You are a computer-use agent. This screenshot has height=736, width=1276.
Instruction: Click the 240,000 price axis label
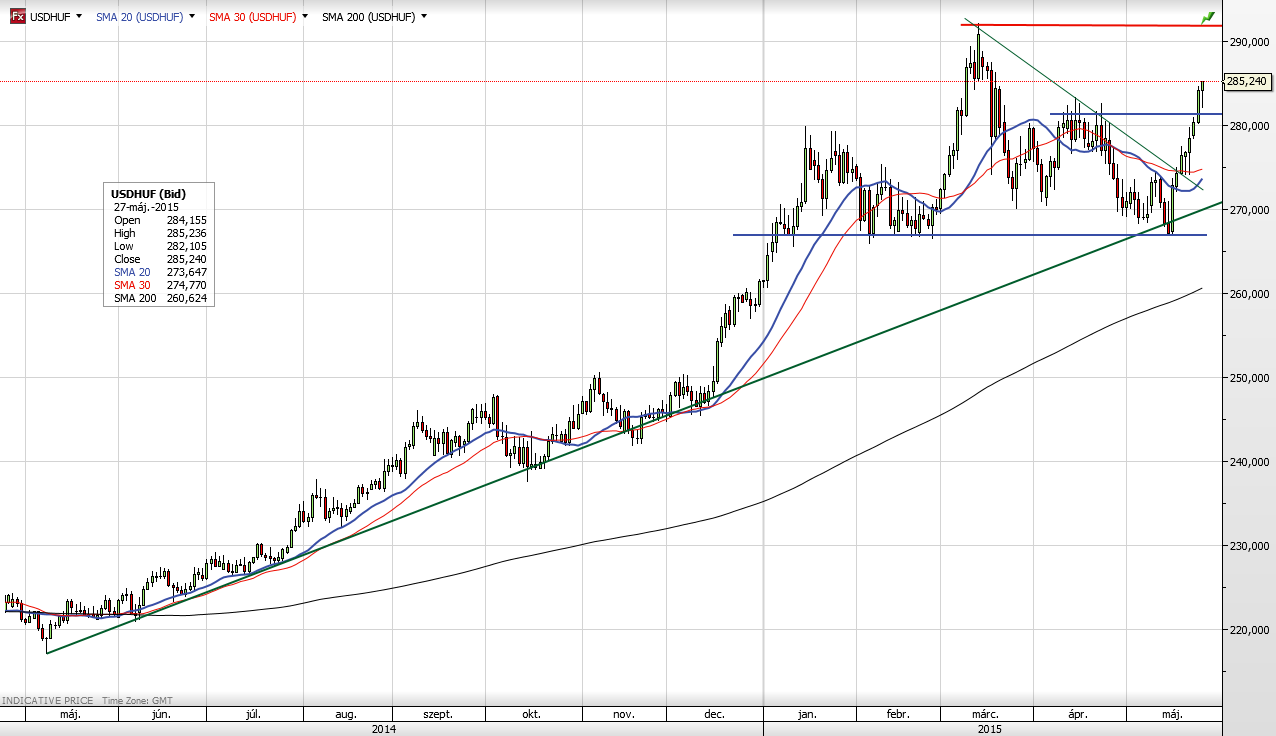(x=1250, y=462)
